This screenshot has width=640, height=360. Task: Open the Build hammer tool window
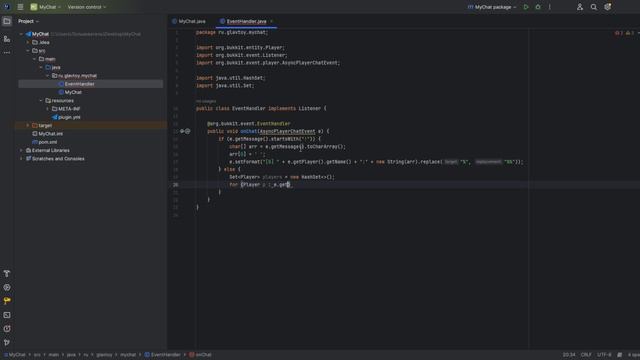[7, 273]
